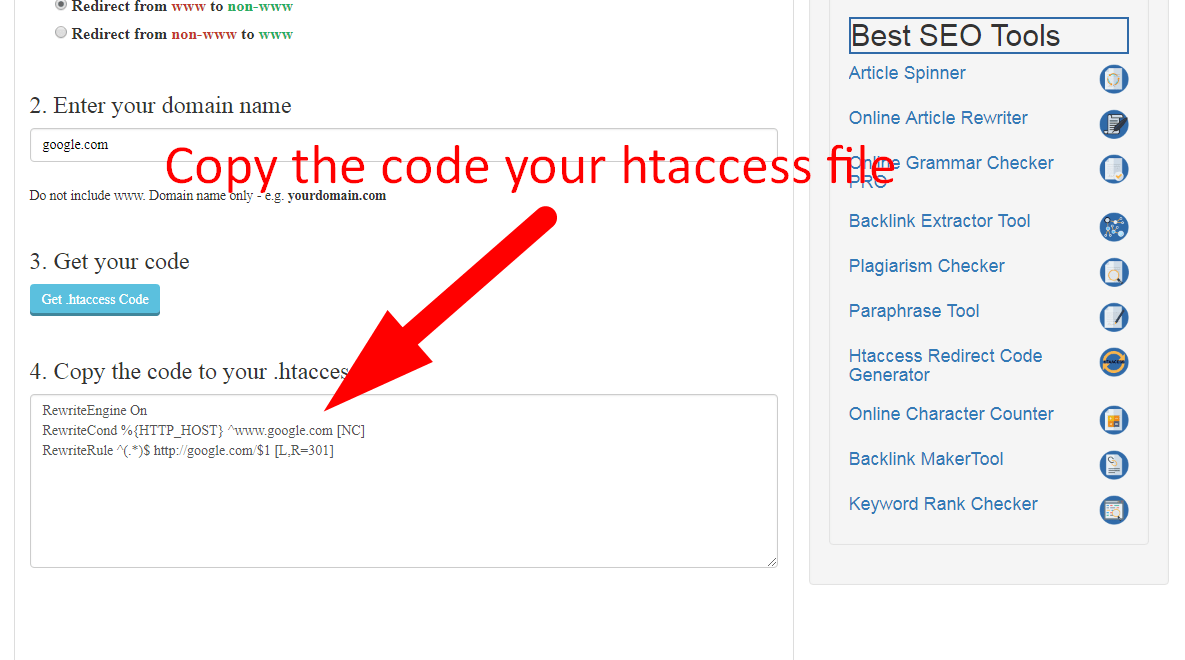Click the textarea resize handle
The image size is (1185, 660).
pyautogui.click(x=773, y=562)
